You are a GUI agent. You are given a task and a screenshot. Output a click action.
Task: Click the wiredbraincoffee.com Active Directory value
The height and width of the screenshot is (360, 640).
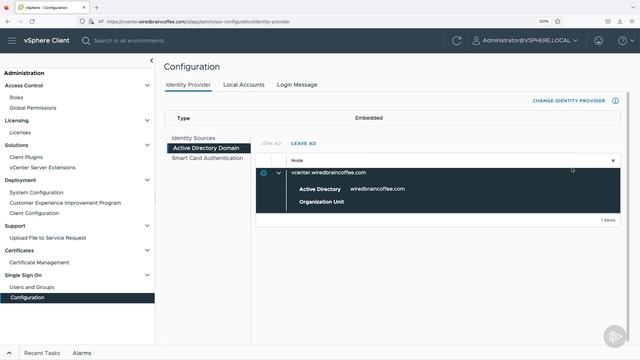coord(378,189)
